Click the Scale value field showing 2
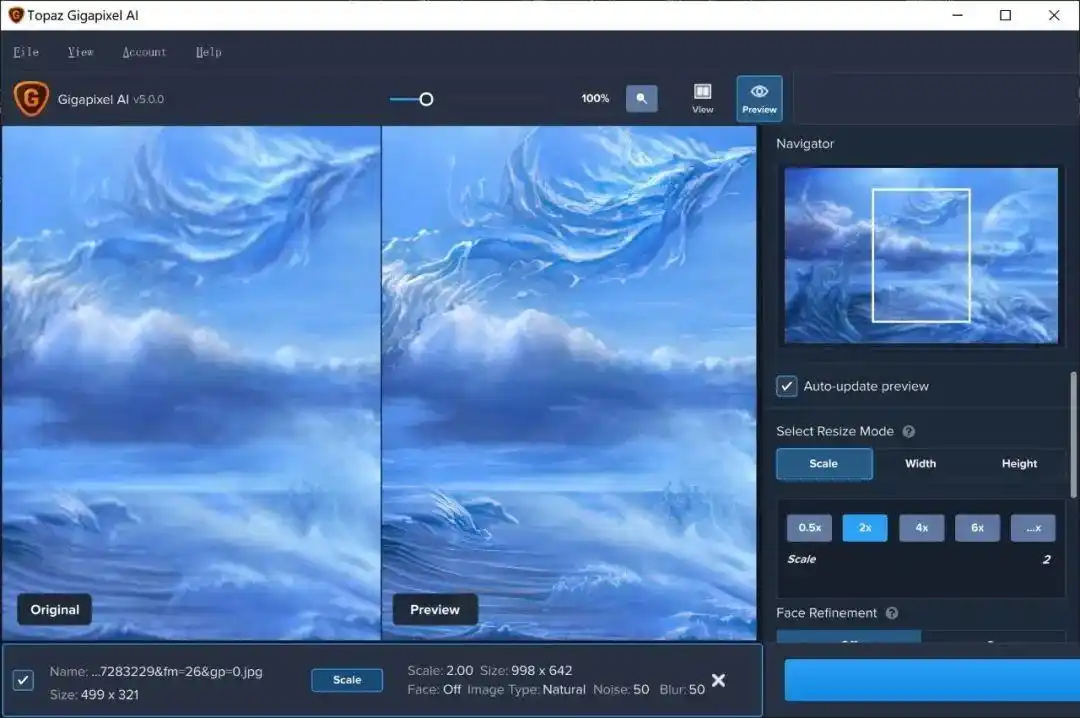The image size is (1080, 718). click(1046, 560)
